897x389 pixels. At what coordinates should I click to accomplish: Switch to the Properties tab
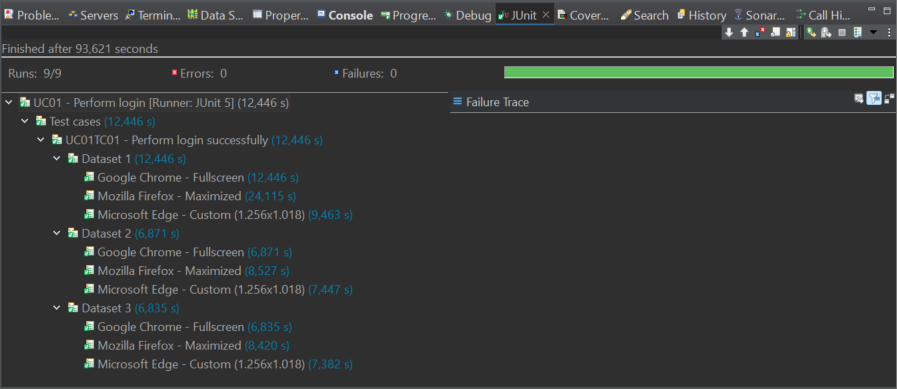tap(281, 15)
